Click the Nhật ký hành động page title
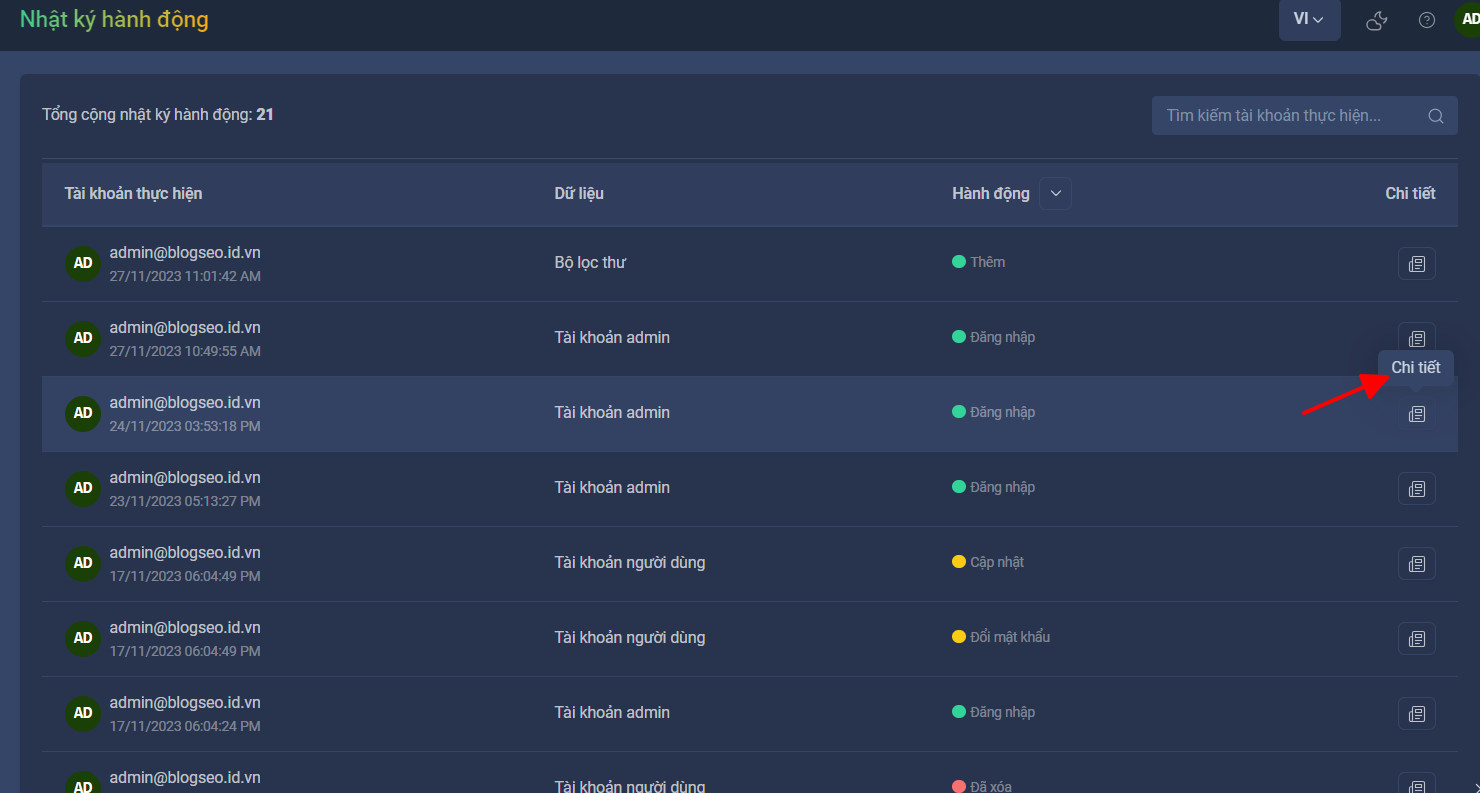This screenshot has height=793, width=1480. 114,19
